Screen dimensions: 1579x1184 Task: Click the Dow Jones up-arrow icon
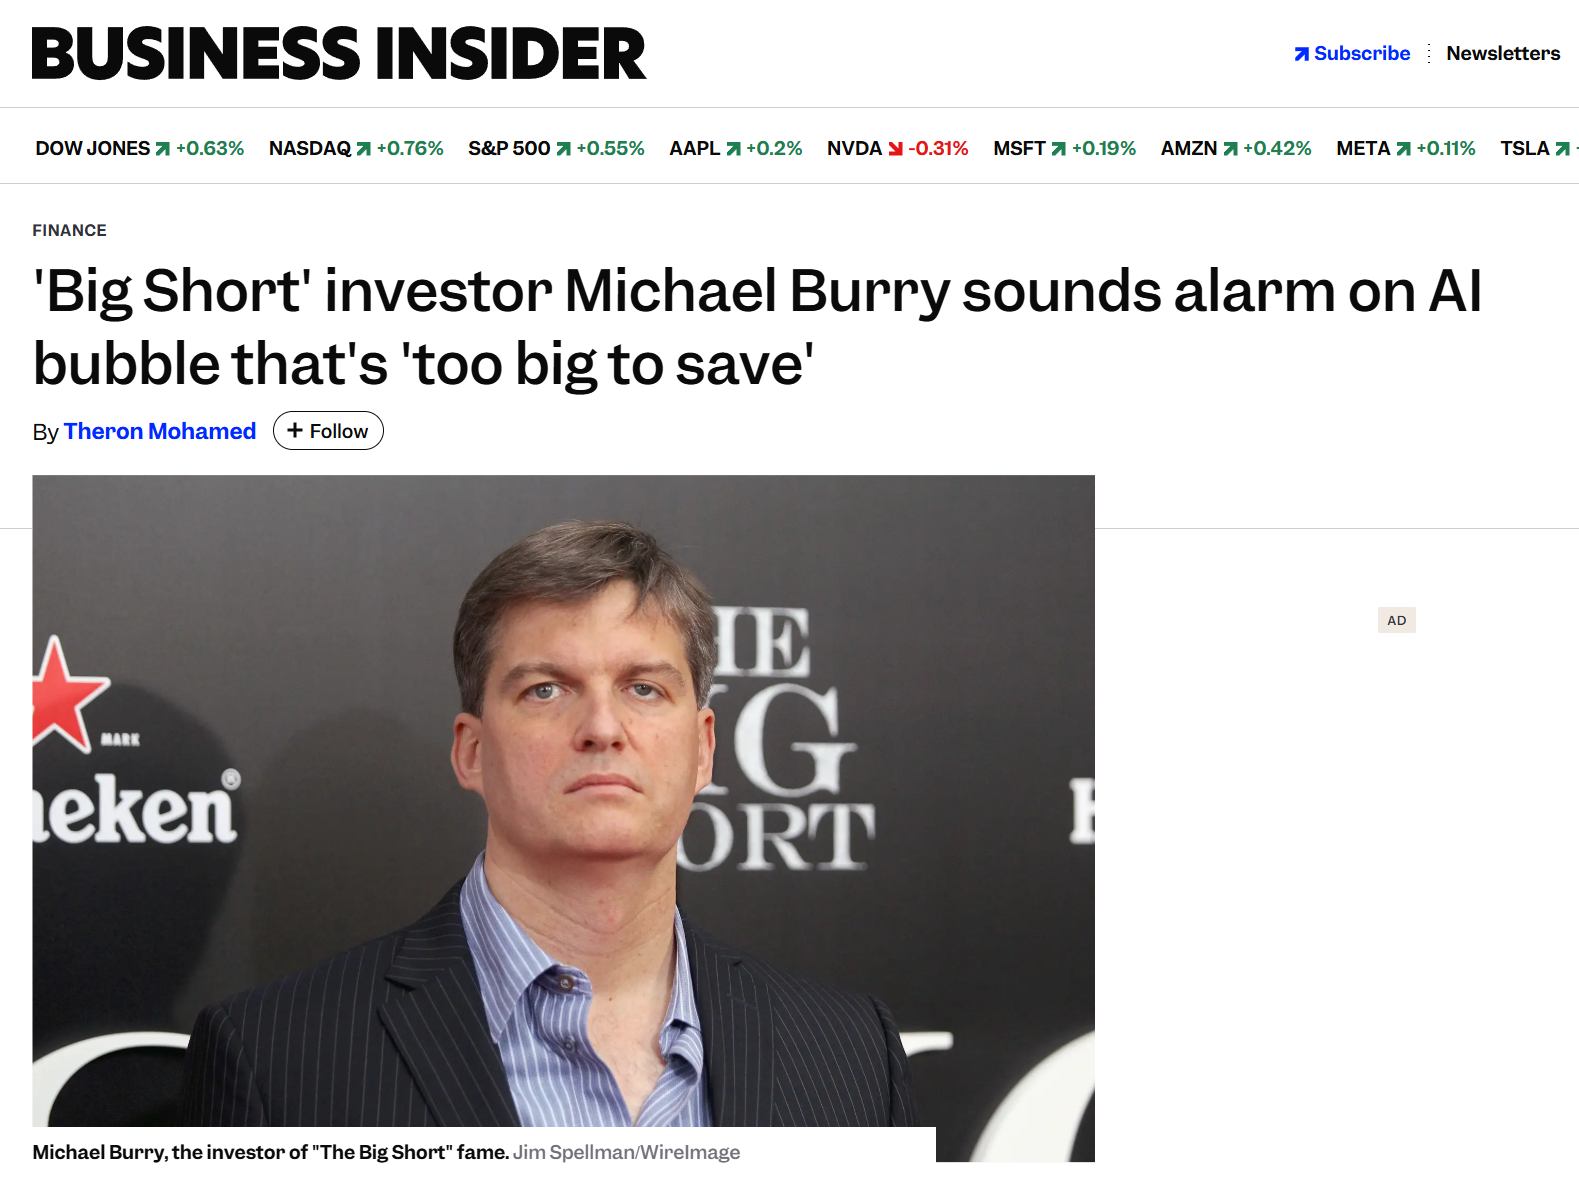pos(163,149)
